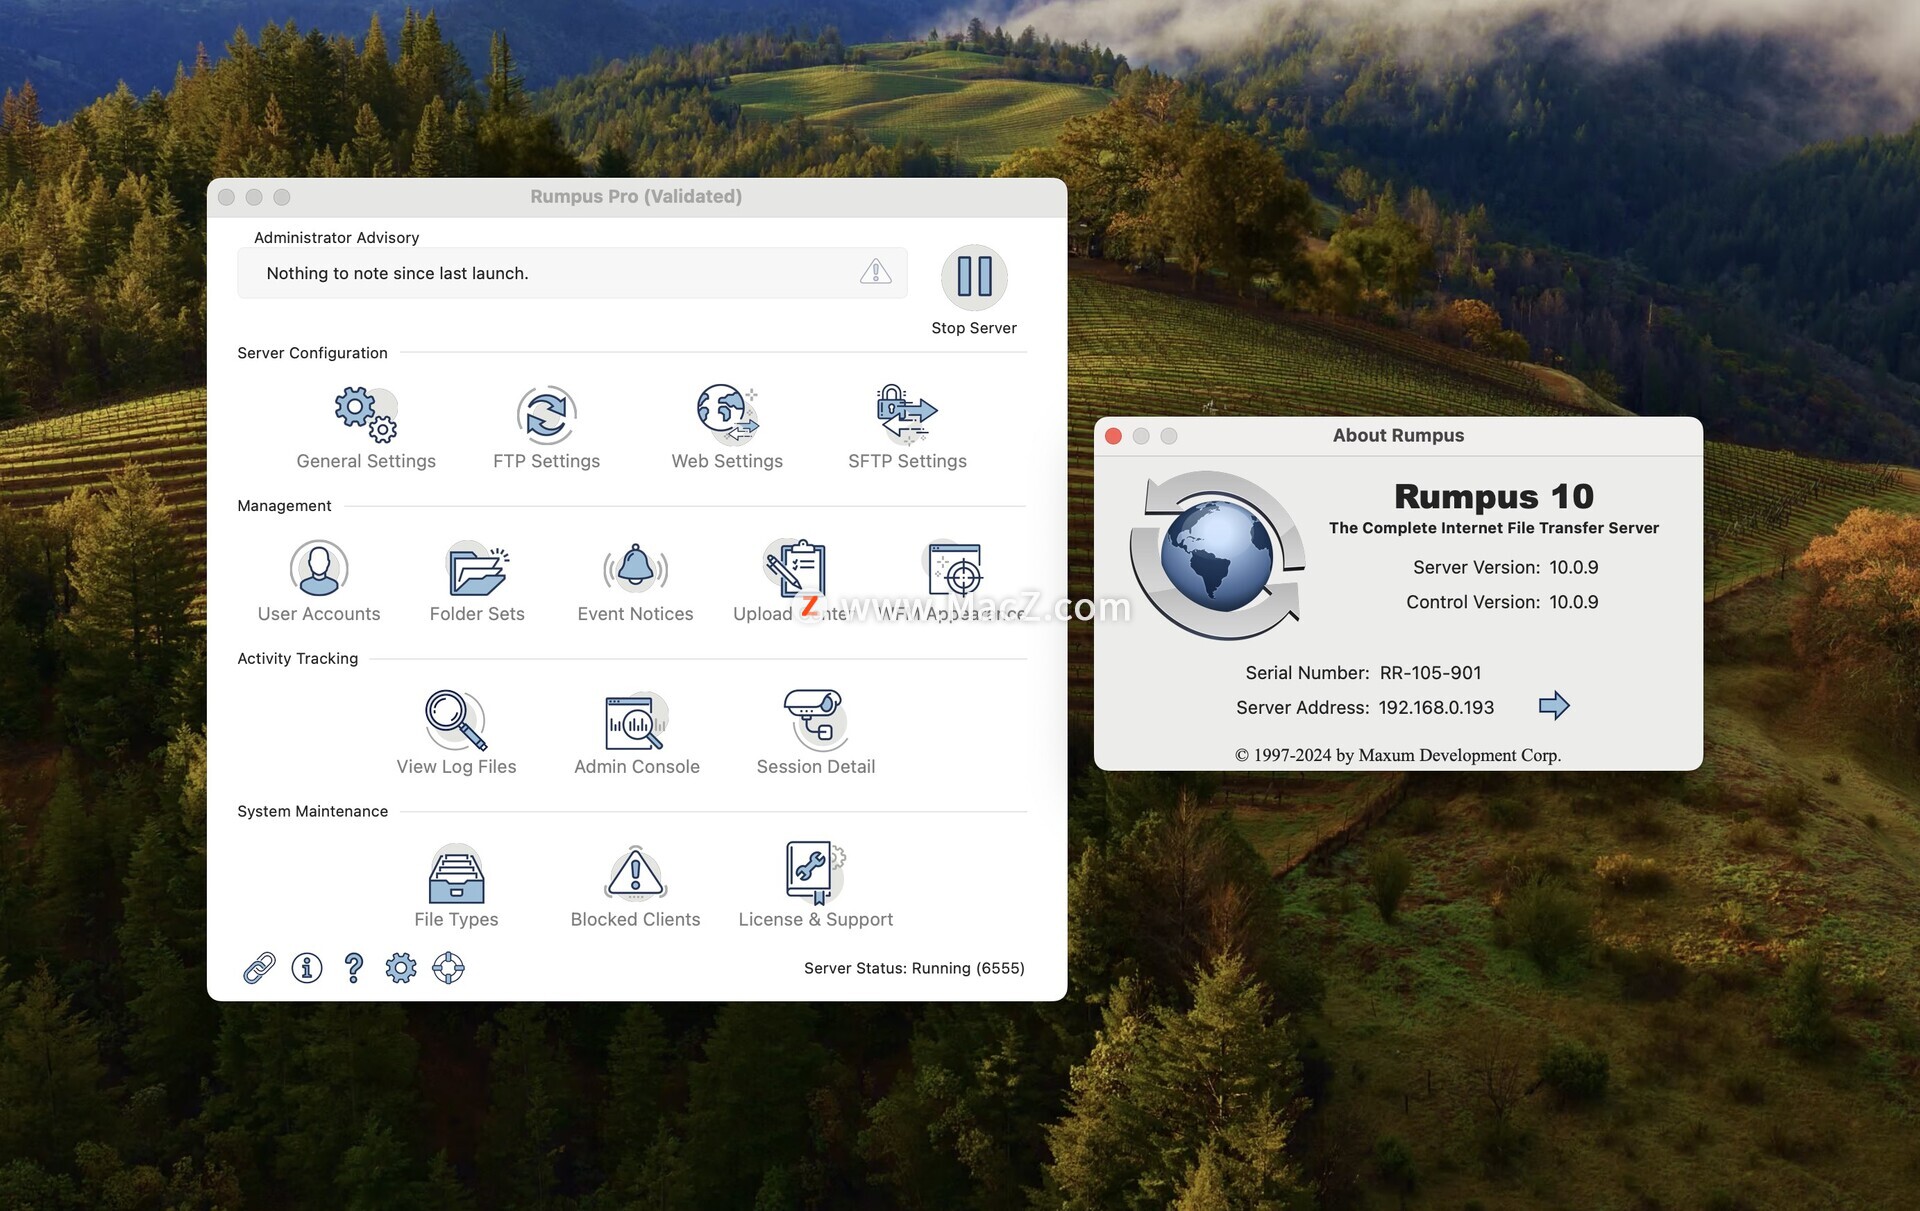Click the Stop Server pause button
The height and width of the screenshot is (1211, 1920).
(x=974, y=277)
